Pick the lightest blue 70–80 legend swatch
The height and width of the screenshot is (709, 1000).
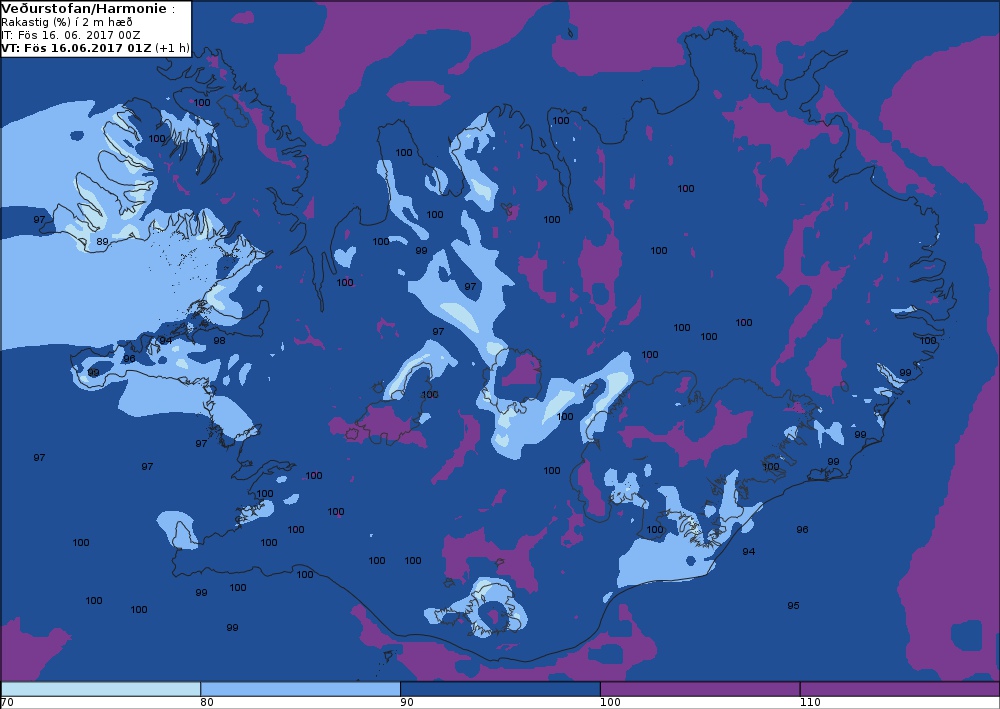tap(101, 689)
